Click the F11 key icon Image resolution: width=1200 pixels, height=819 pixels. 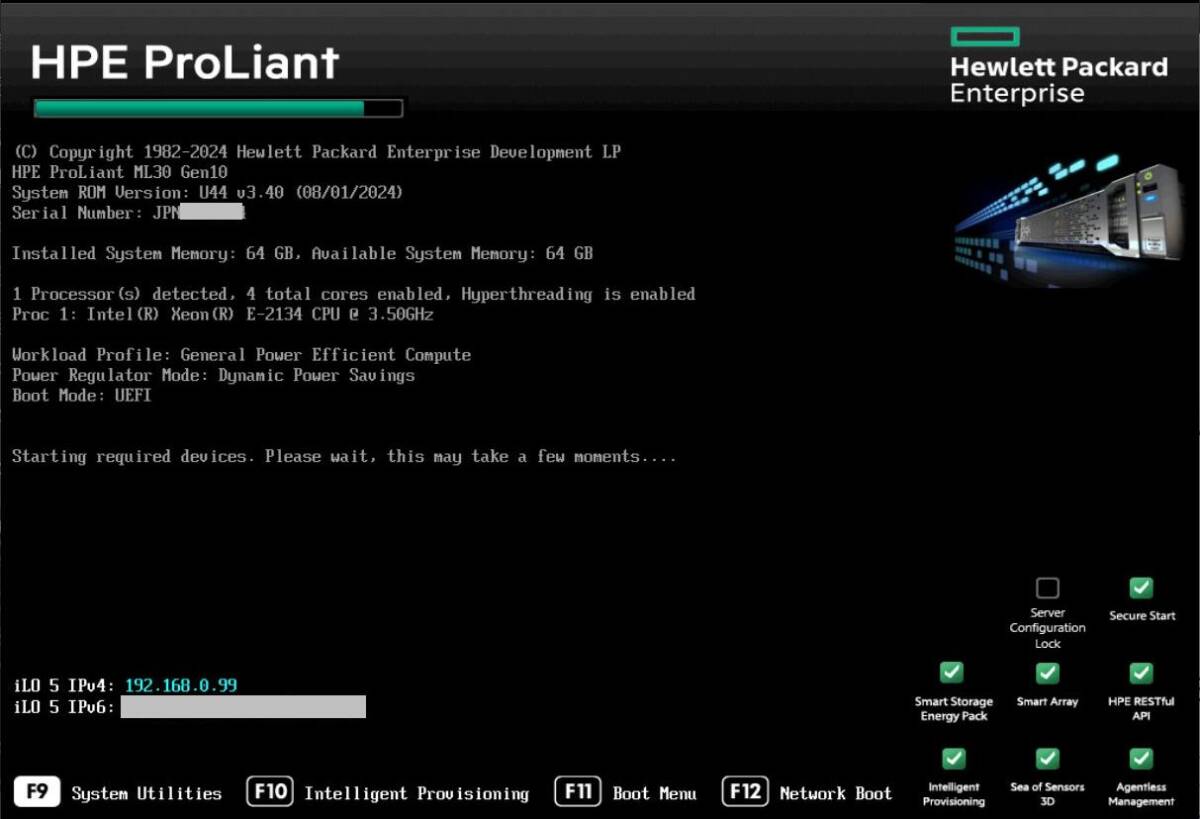pos(578,792)
